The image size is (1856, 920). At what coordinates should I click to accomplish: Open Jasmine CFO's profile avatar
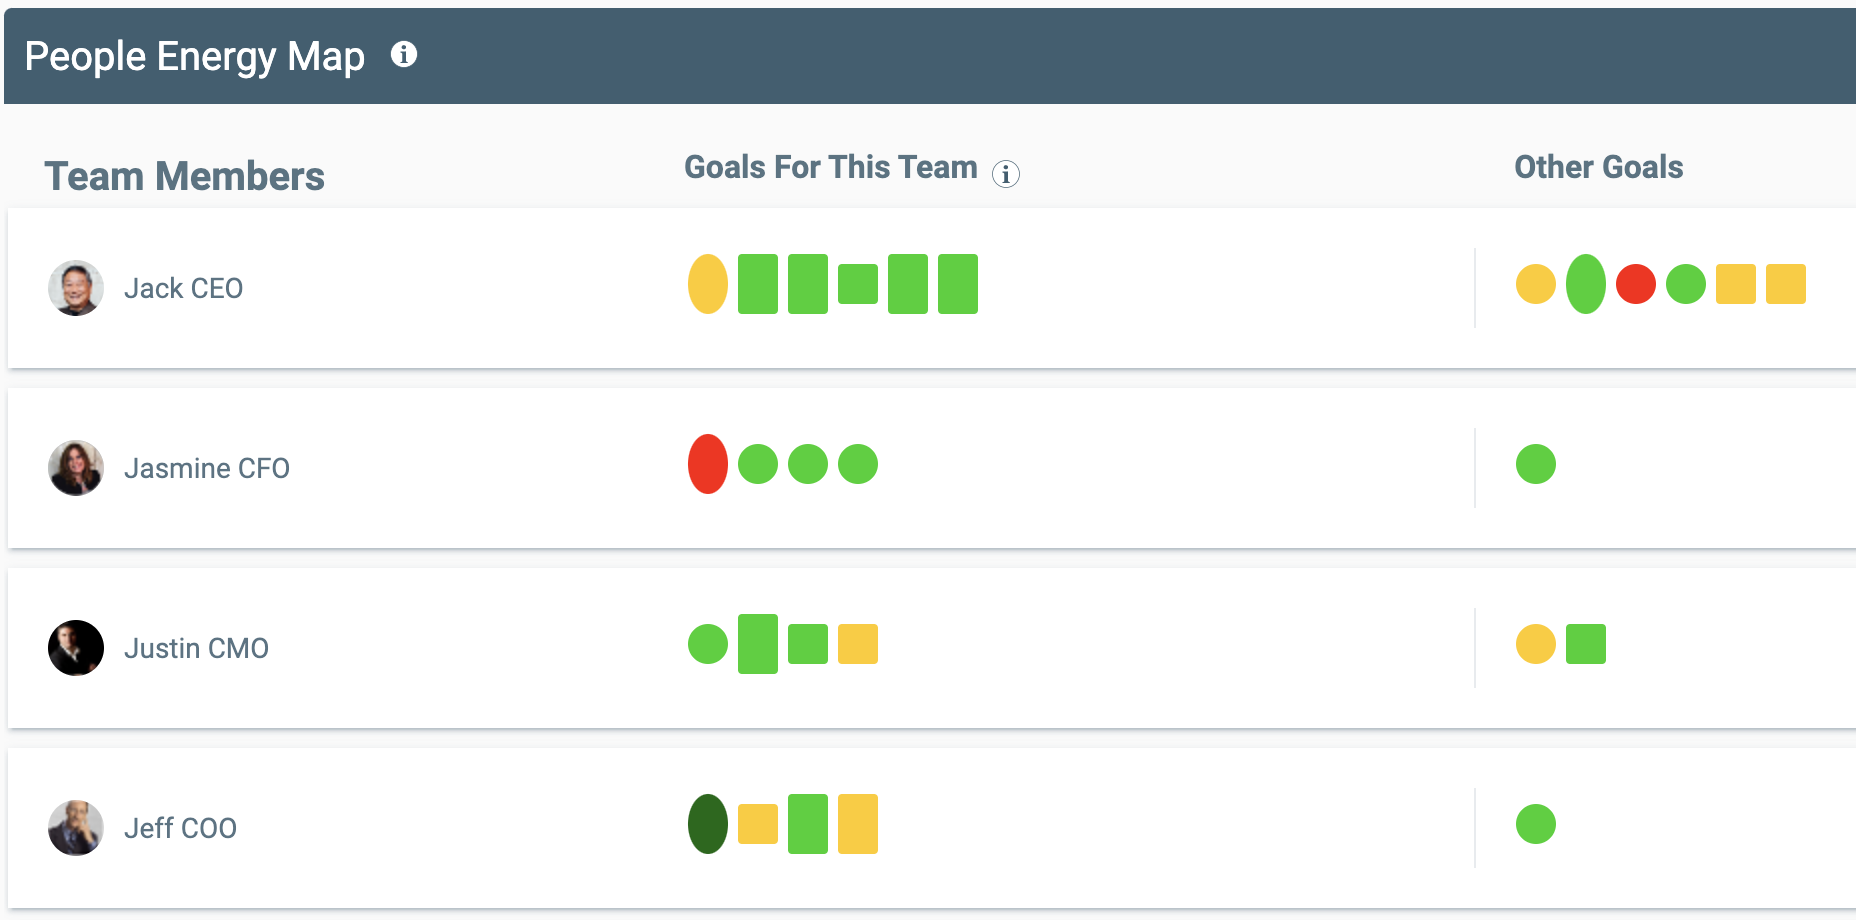pyautogui.click(x=76, y=468)
